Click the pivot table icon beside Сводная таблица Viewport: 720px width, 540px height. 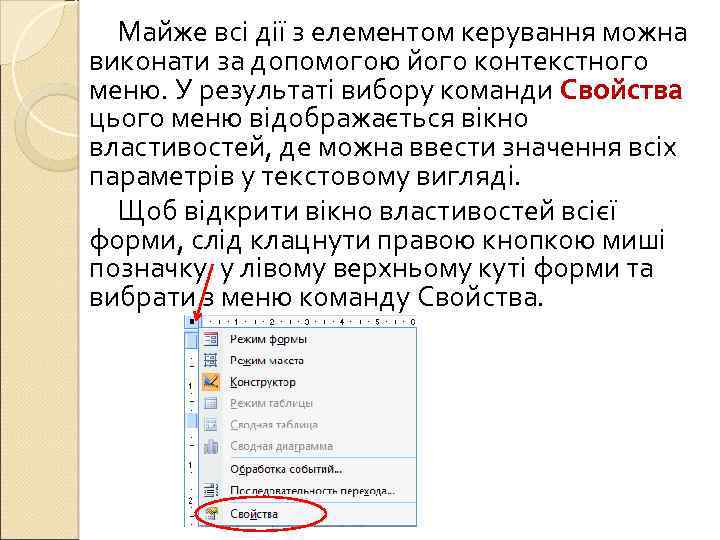(x=211, y=425)
